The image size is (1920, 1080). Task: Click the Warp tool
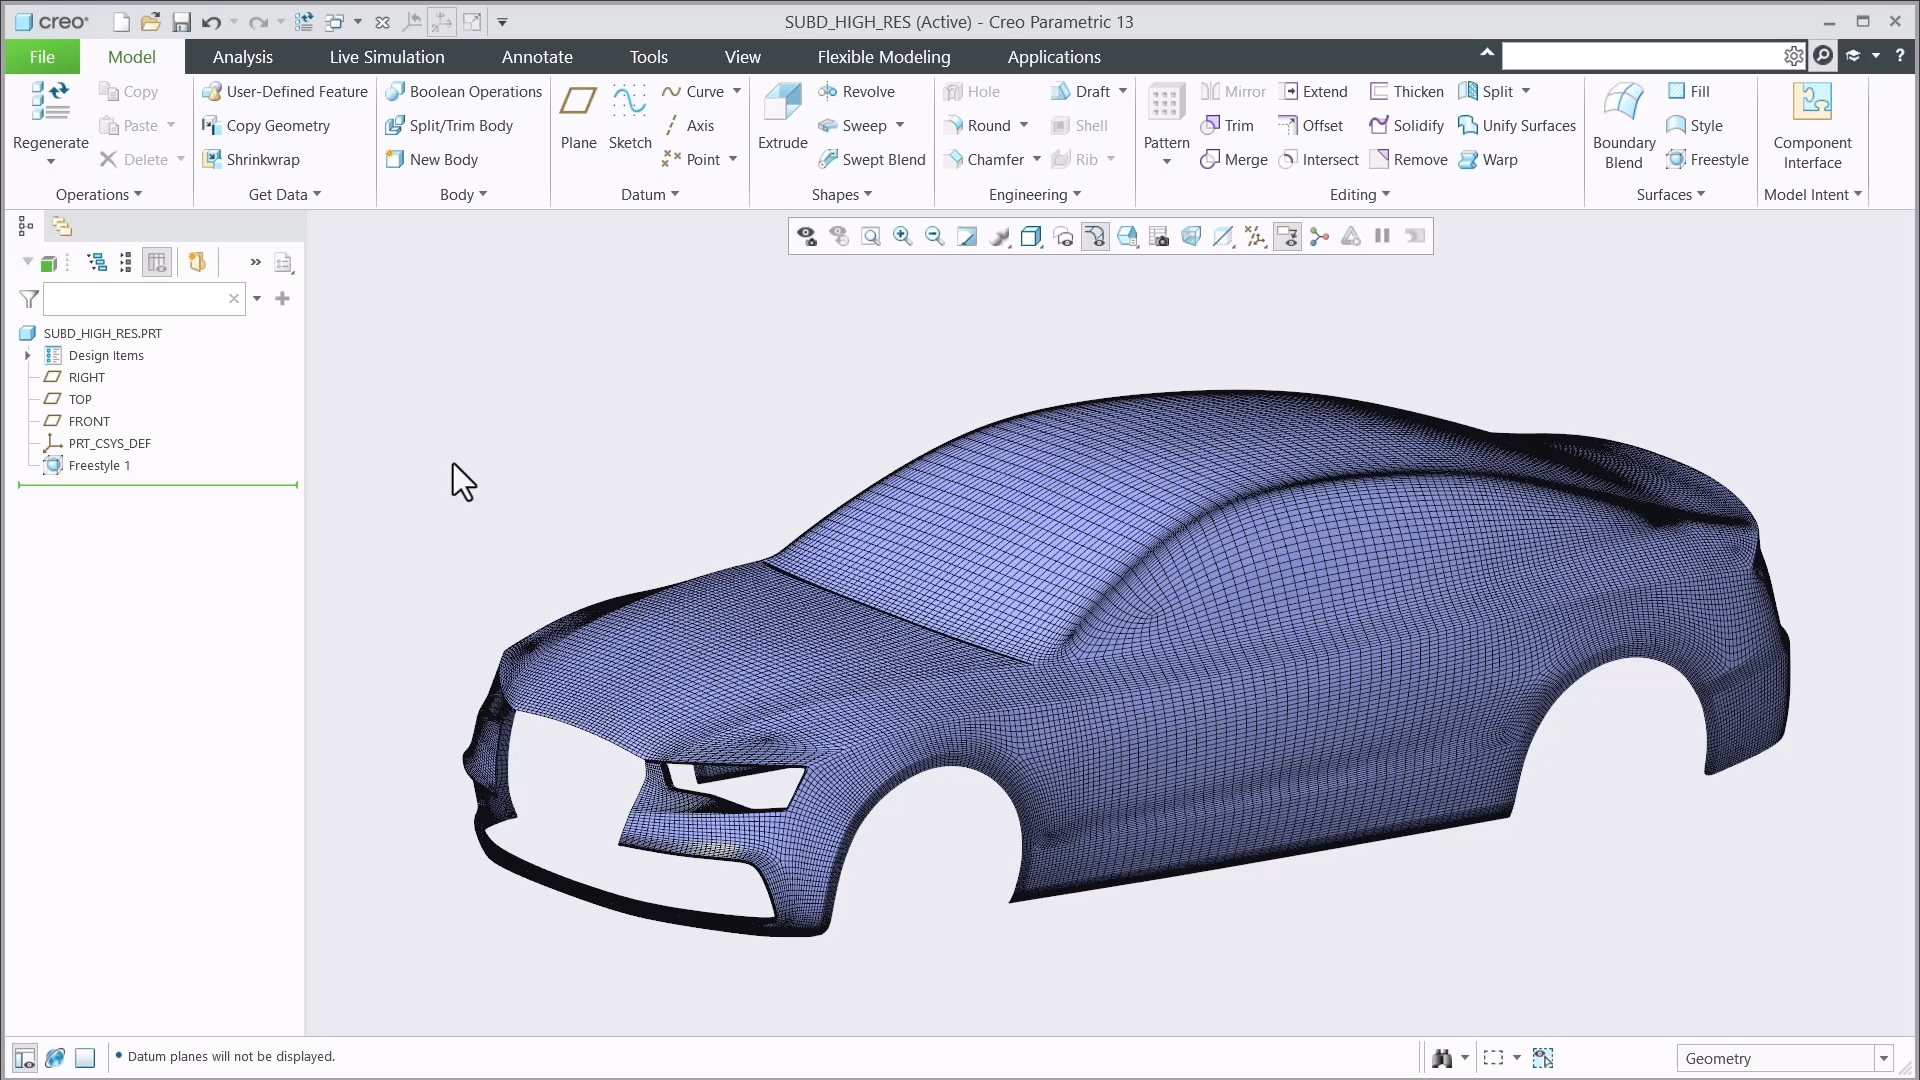(1488, 160)
